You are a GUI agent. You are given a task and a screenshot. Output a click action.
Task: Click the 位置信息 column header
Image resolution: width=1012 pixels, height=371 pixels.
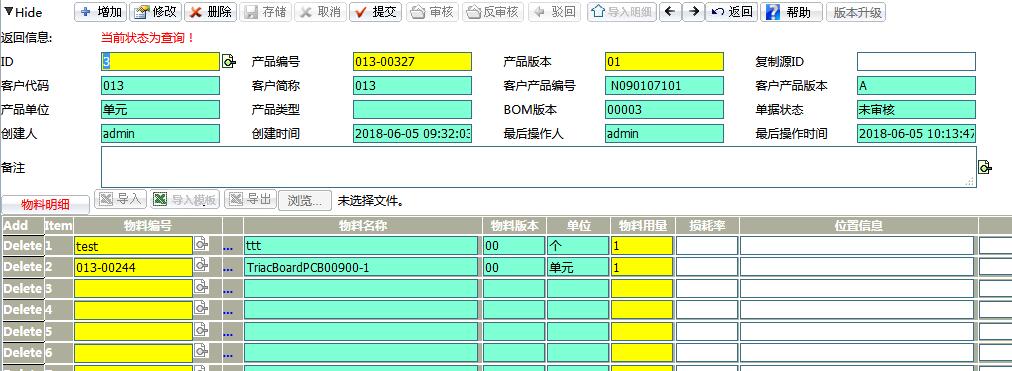coord(858,226)
